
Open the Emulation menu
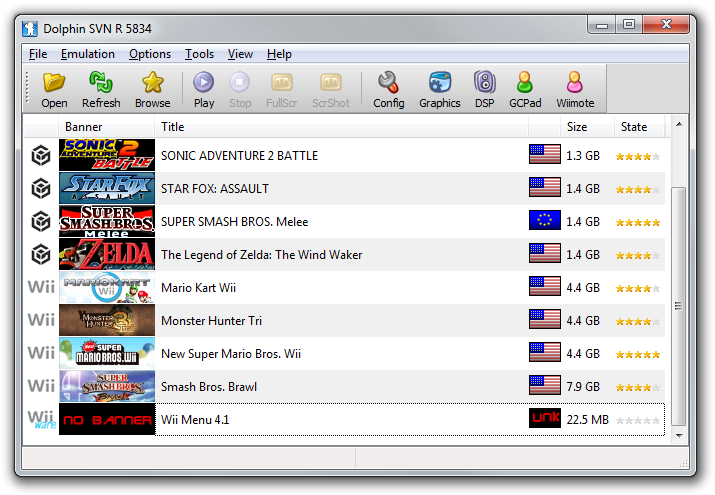(87, 54)
